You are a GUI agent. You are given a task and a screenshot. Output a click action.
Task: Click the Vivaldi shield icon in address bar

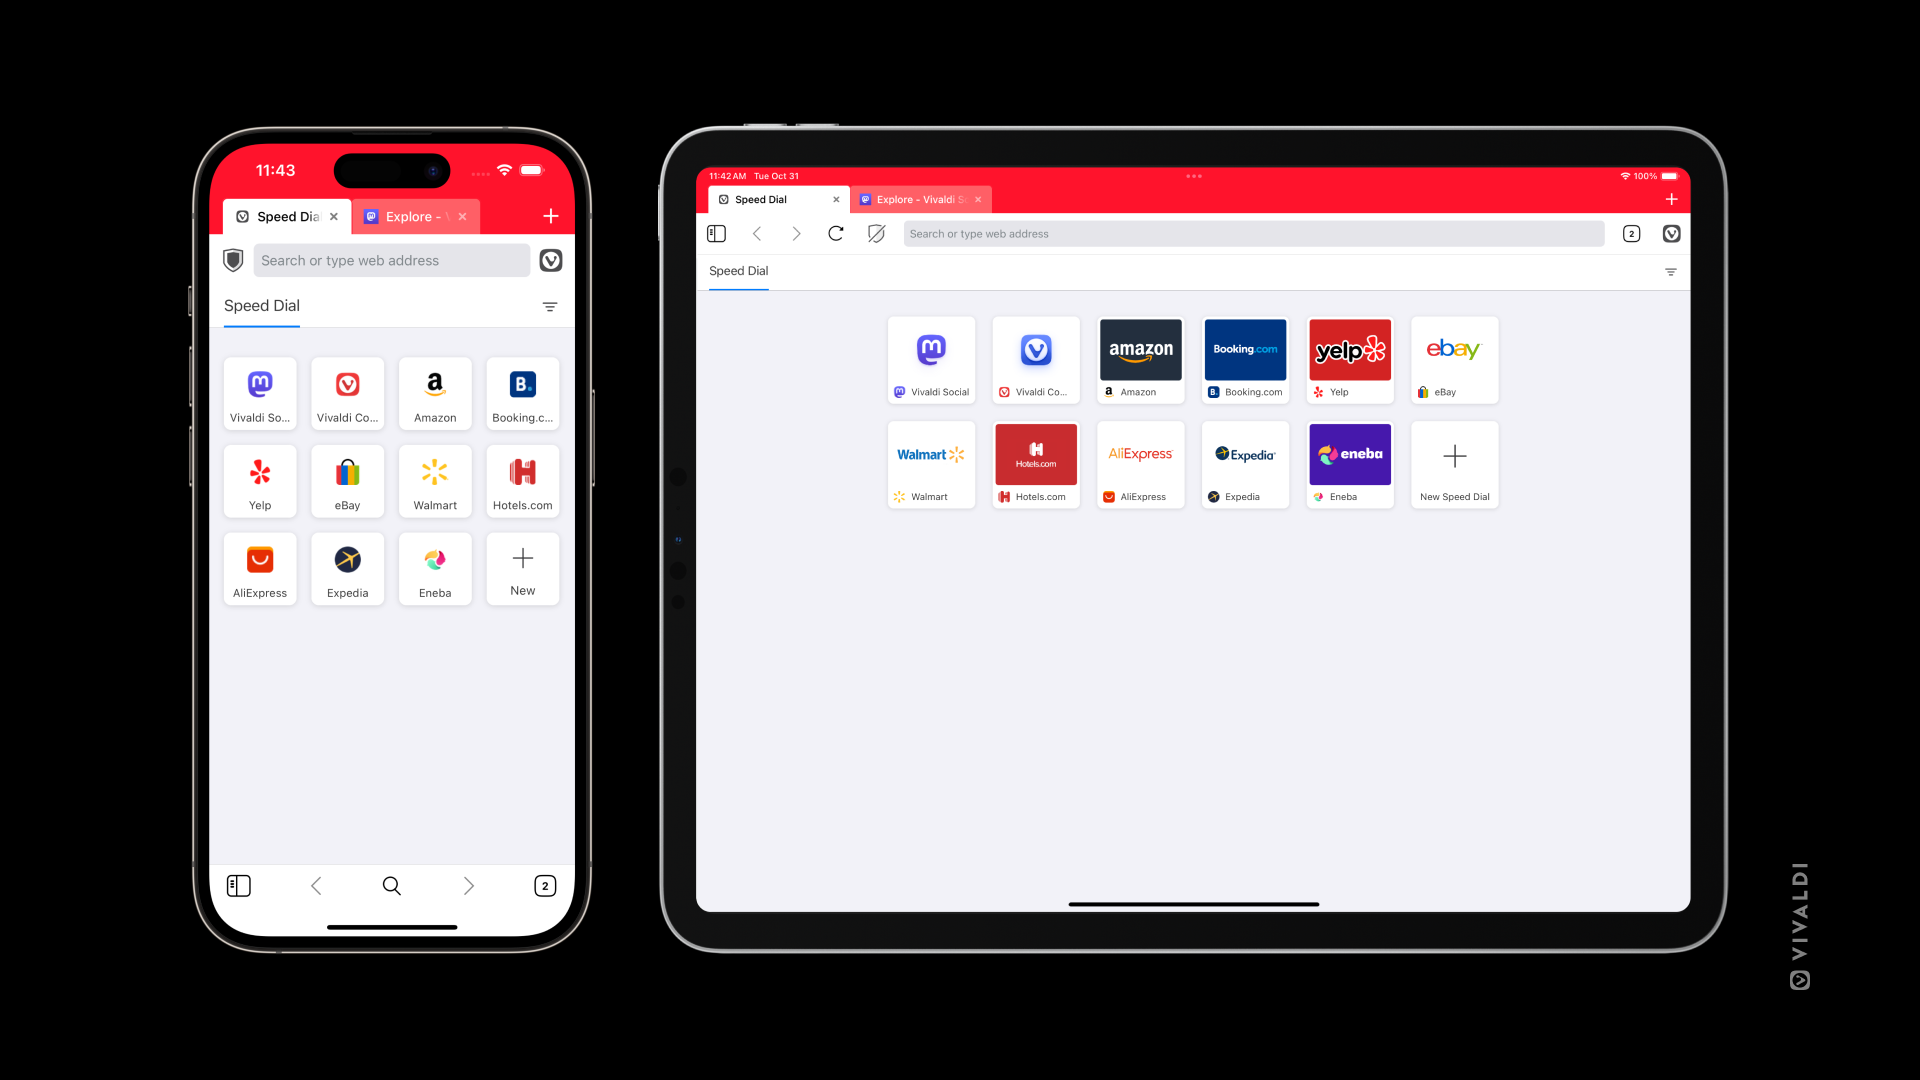point(235,260)
